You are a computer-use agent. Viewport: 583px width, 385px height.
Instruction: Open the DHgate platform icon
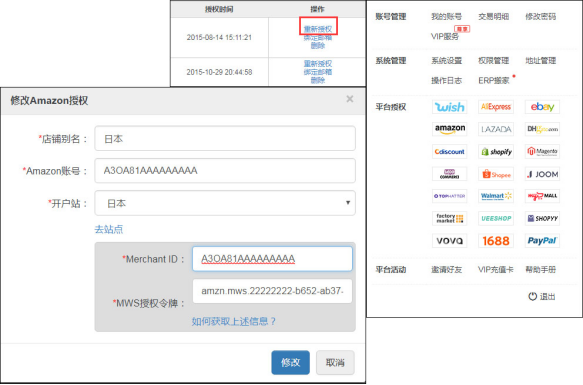click(x=542, y=129)
